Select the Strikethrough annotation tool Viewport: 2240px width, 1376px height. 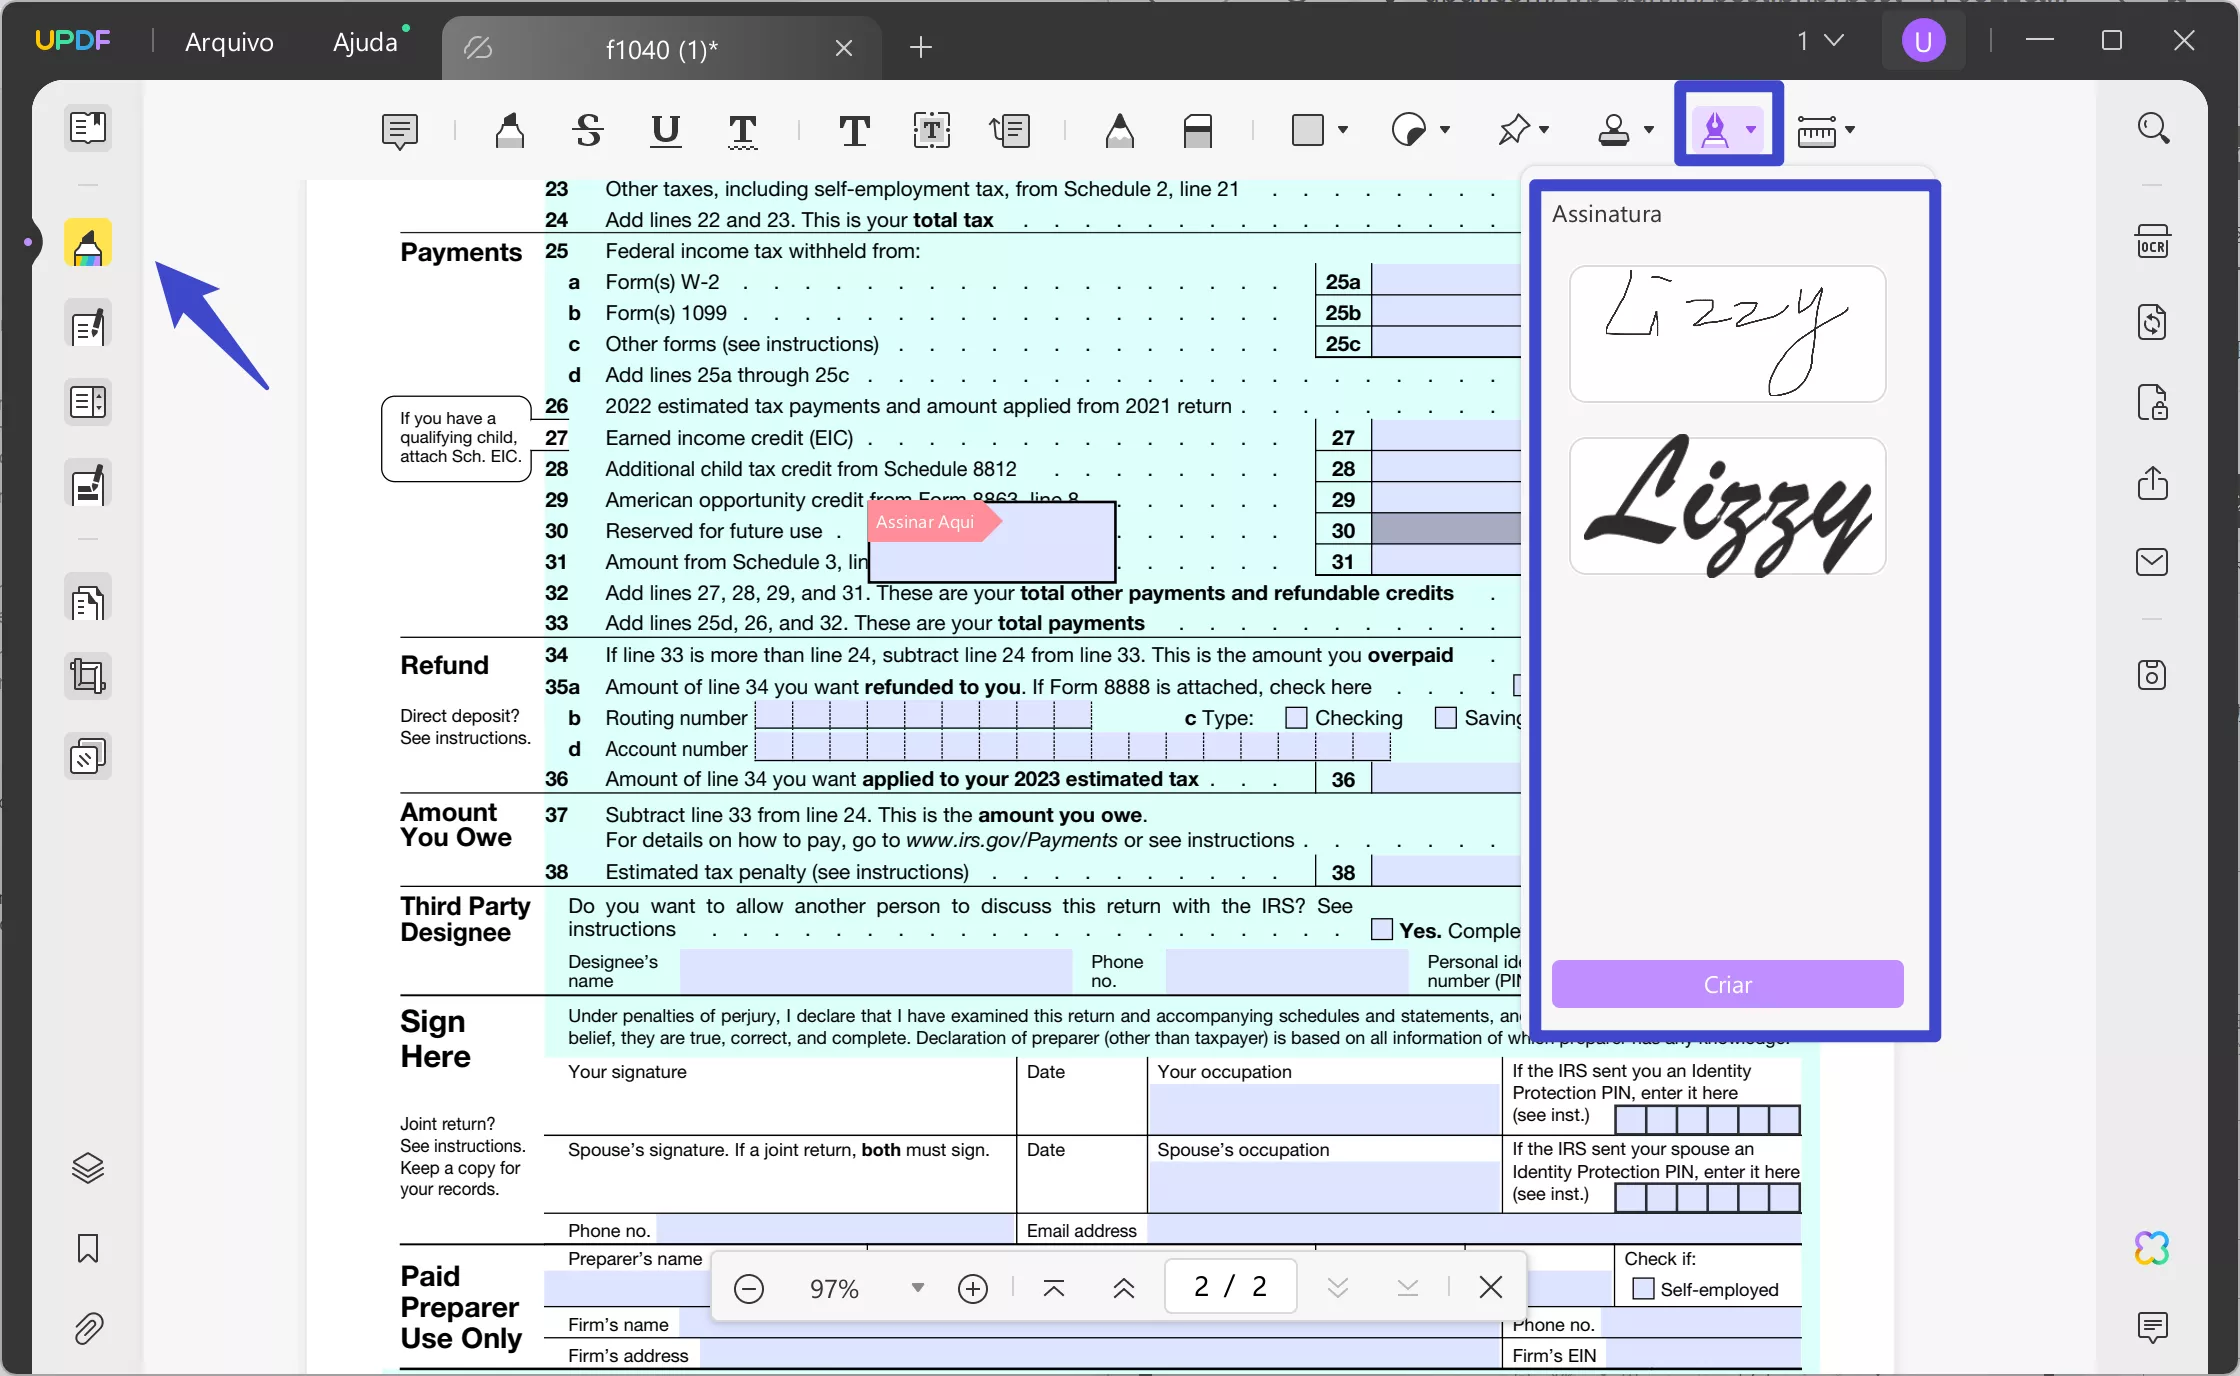coord(588,131)
